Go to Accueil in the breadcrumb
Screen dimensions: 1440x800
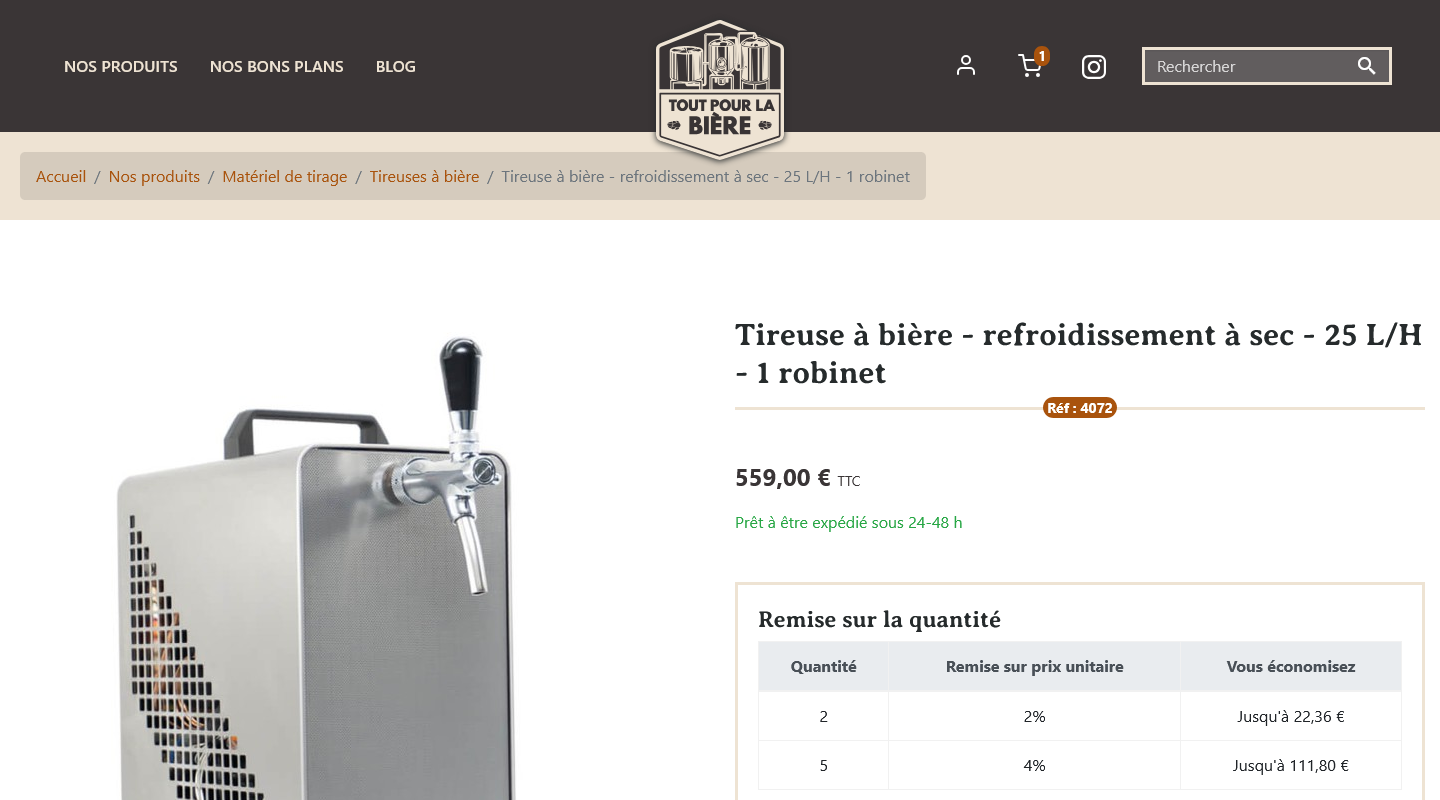61,176
